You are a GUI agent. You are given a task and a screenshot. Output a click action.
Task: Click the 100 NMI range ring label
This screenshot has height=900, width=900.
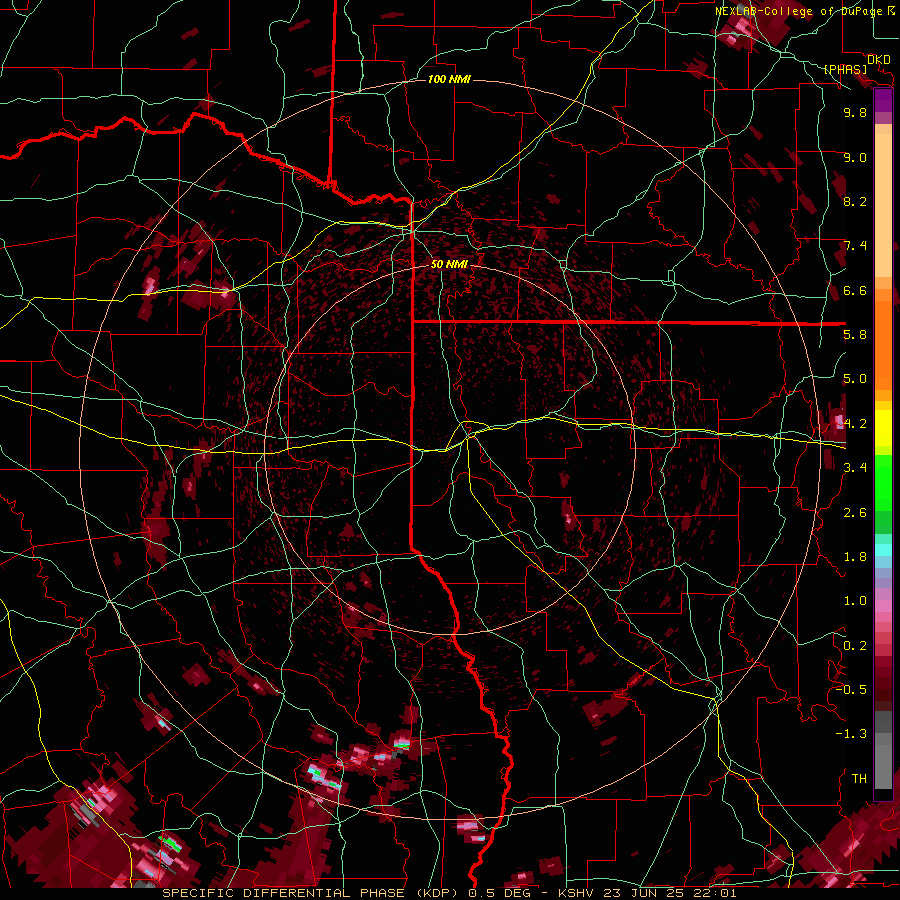[449, 79]
